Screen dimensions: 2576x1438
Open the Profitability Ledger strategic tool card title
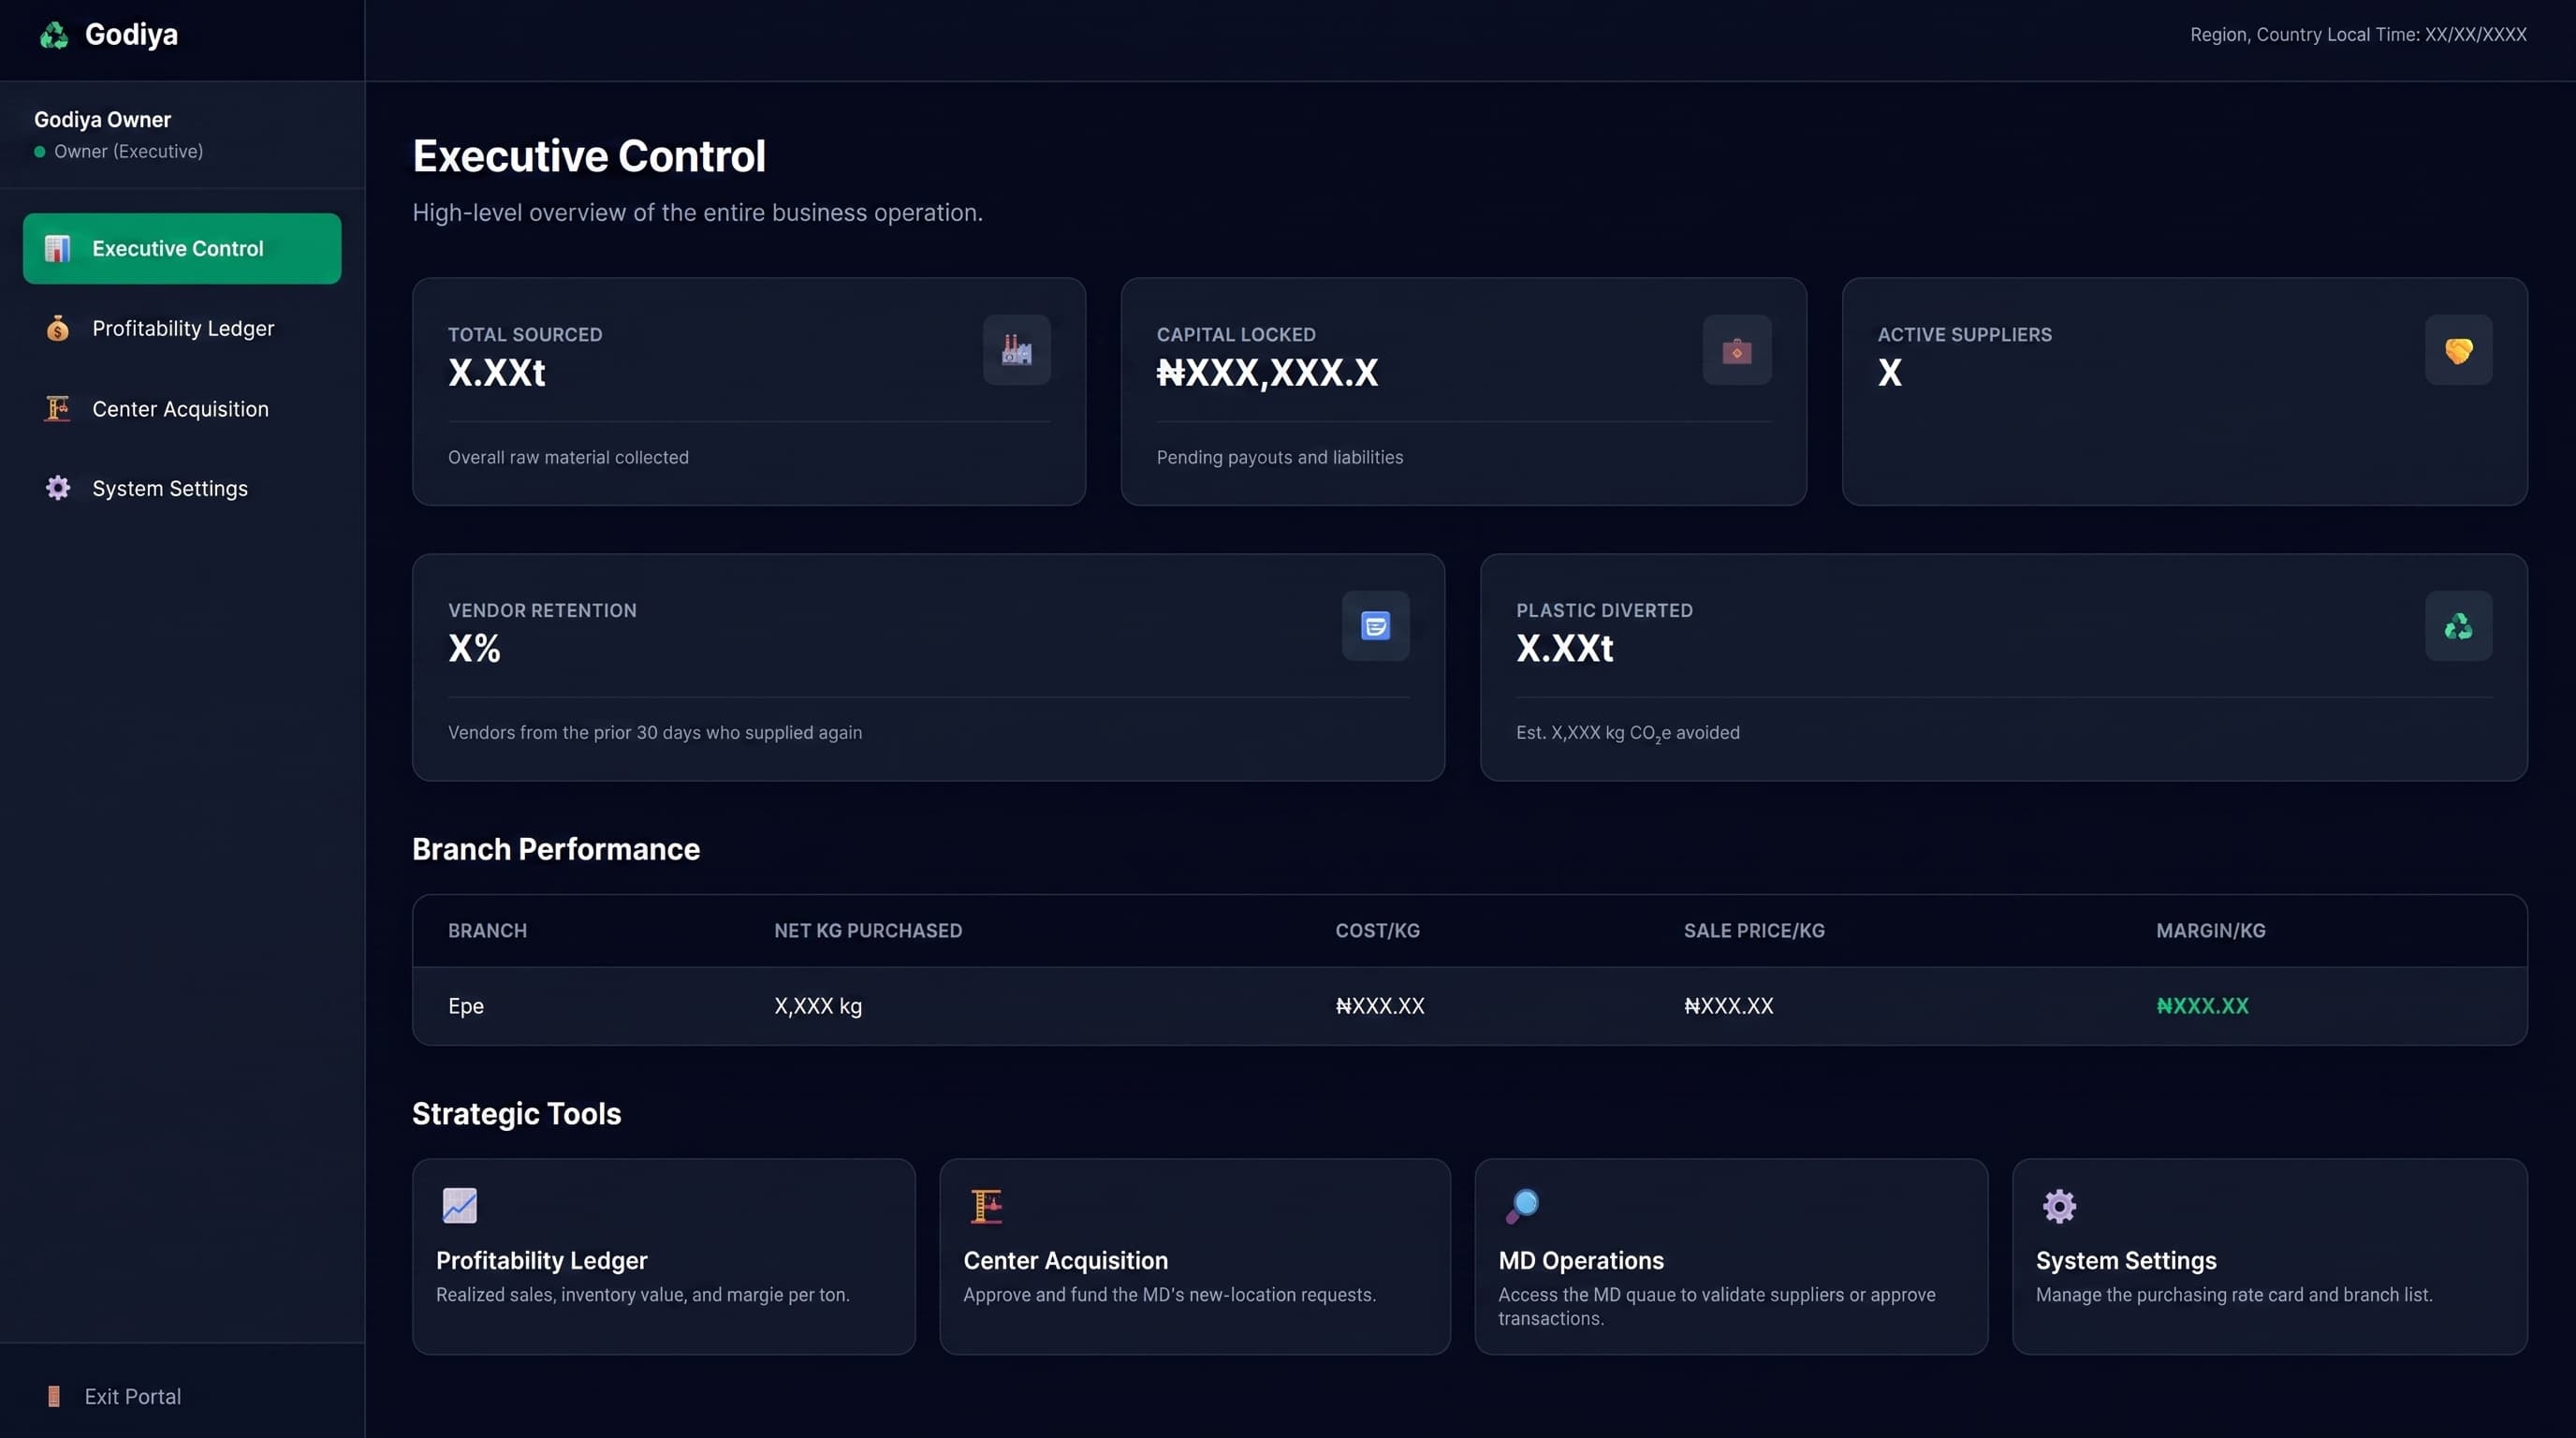541,1260
